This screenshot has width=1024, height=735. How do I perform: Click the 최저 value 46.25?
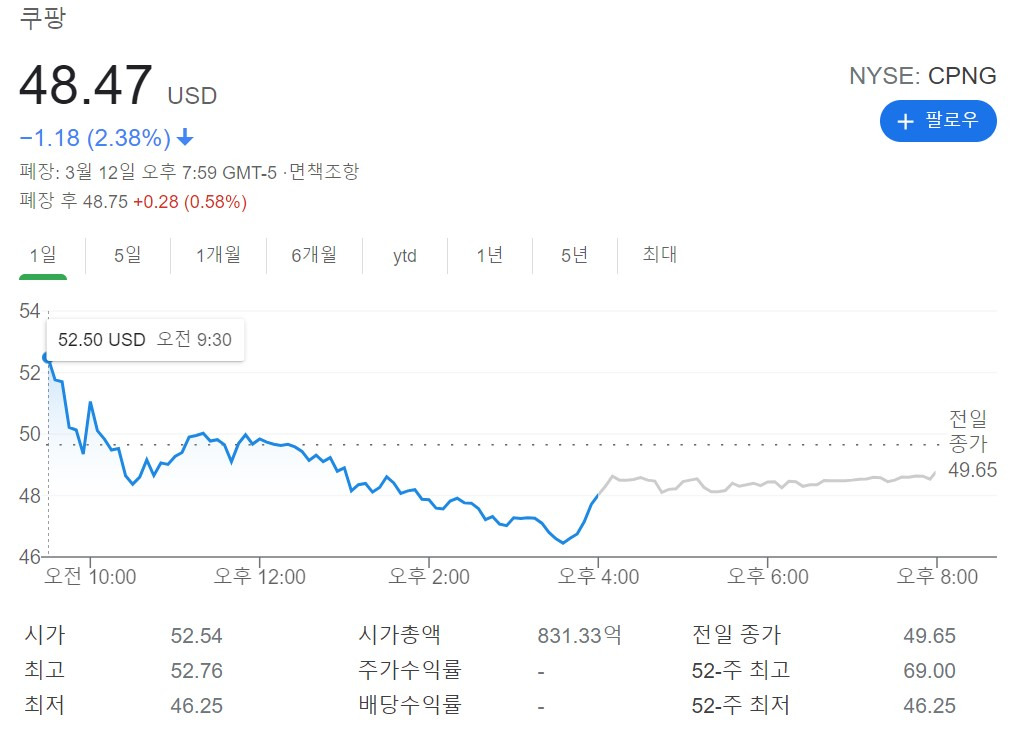tap(197, 706)
